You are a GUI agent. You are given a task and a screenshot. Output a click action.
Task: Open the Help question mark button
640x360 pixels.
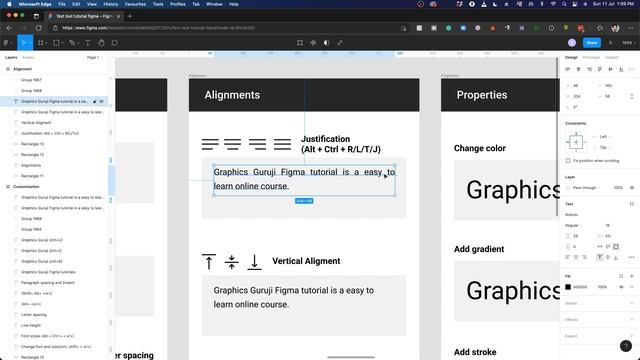626,346
